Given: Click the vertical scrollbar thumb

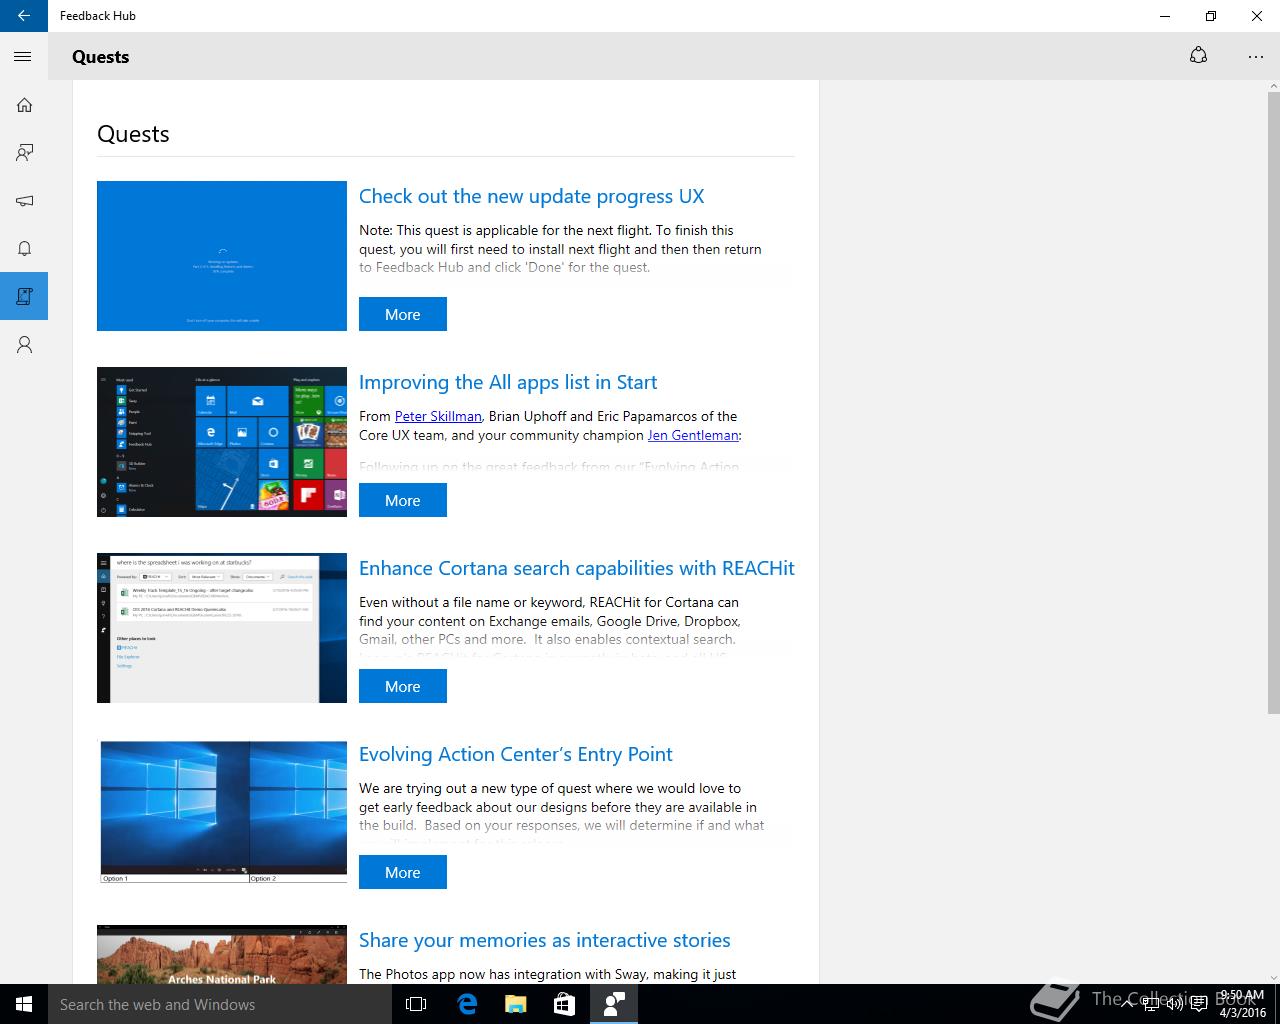Looking at the screenshot, I should [1273, 402].
